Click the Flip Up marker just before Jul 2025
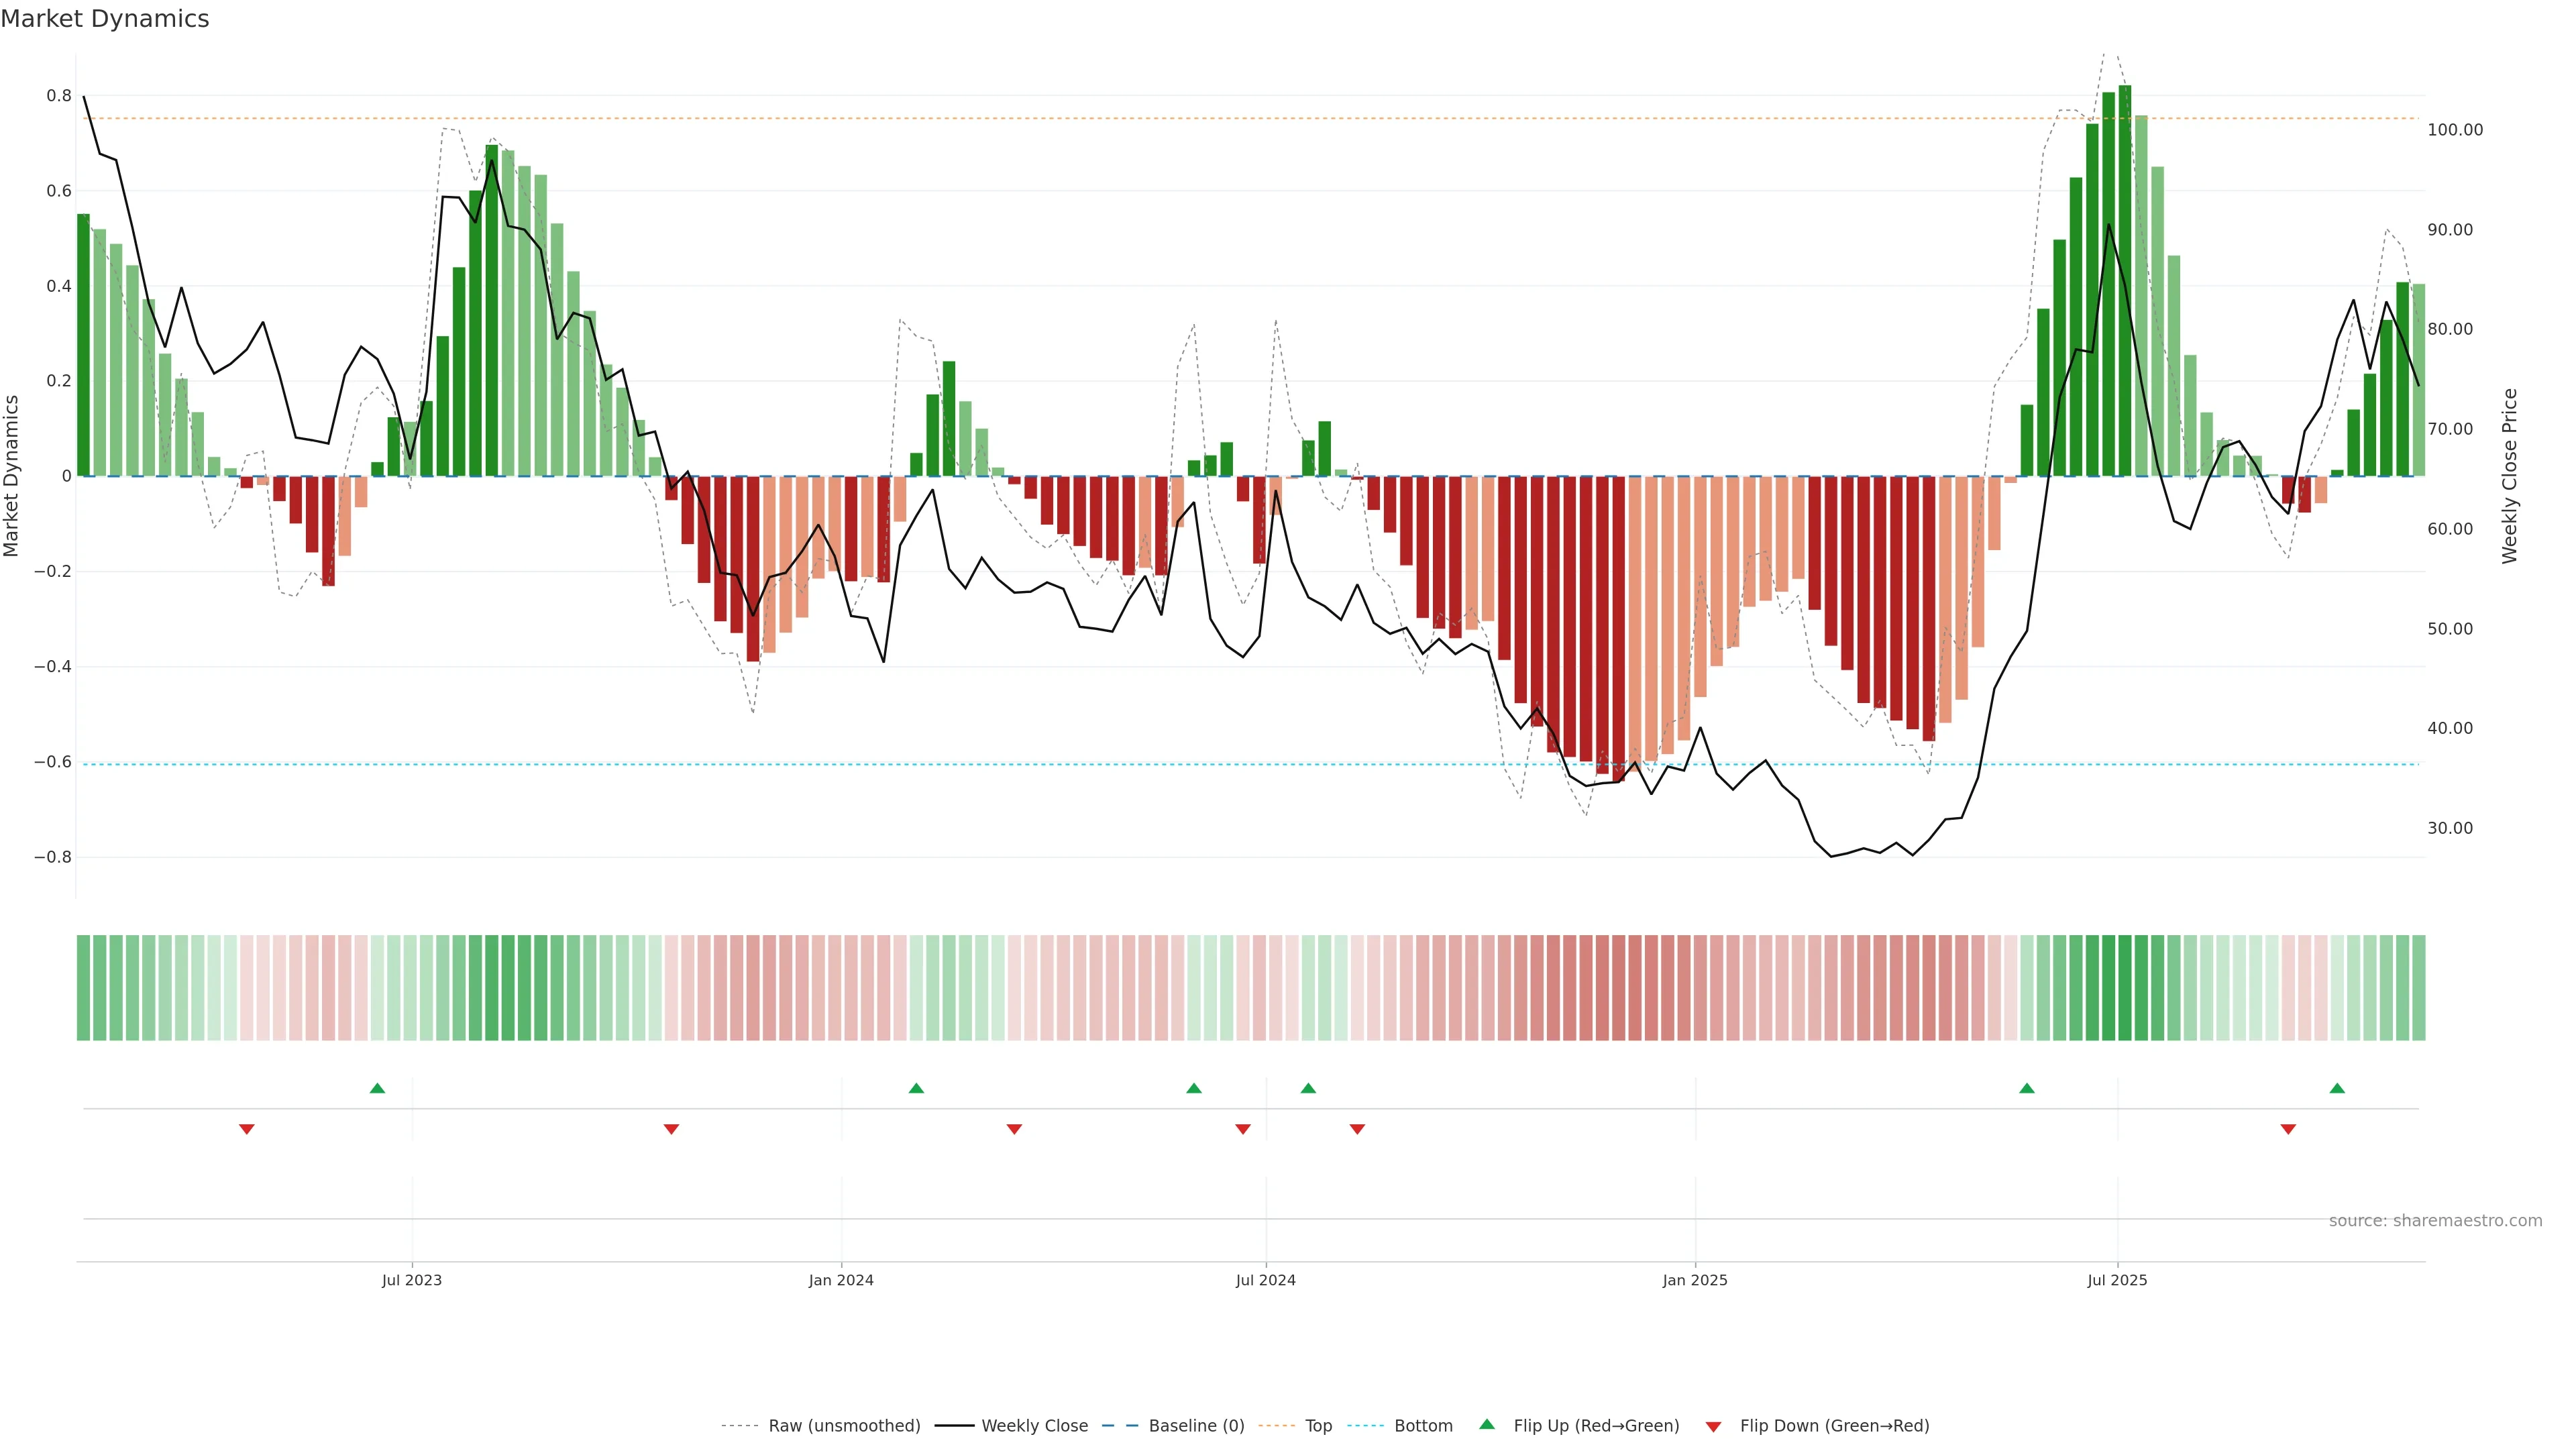 [x=2027, y=1088]
